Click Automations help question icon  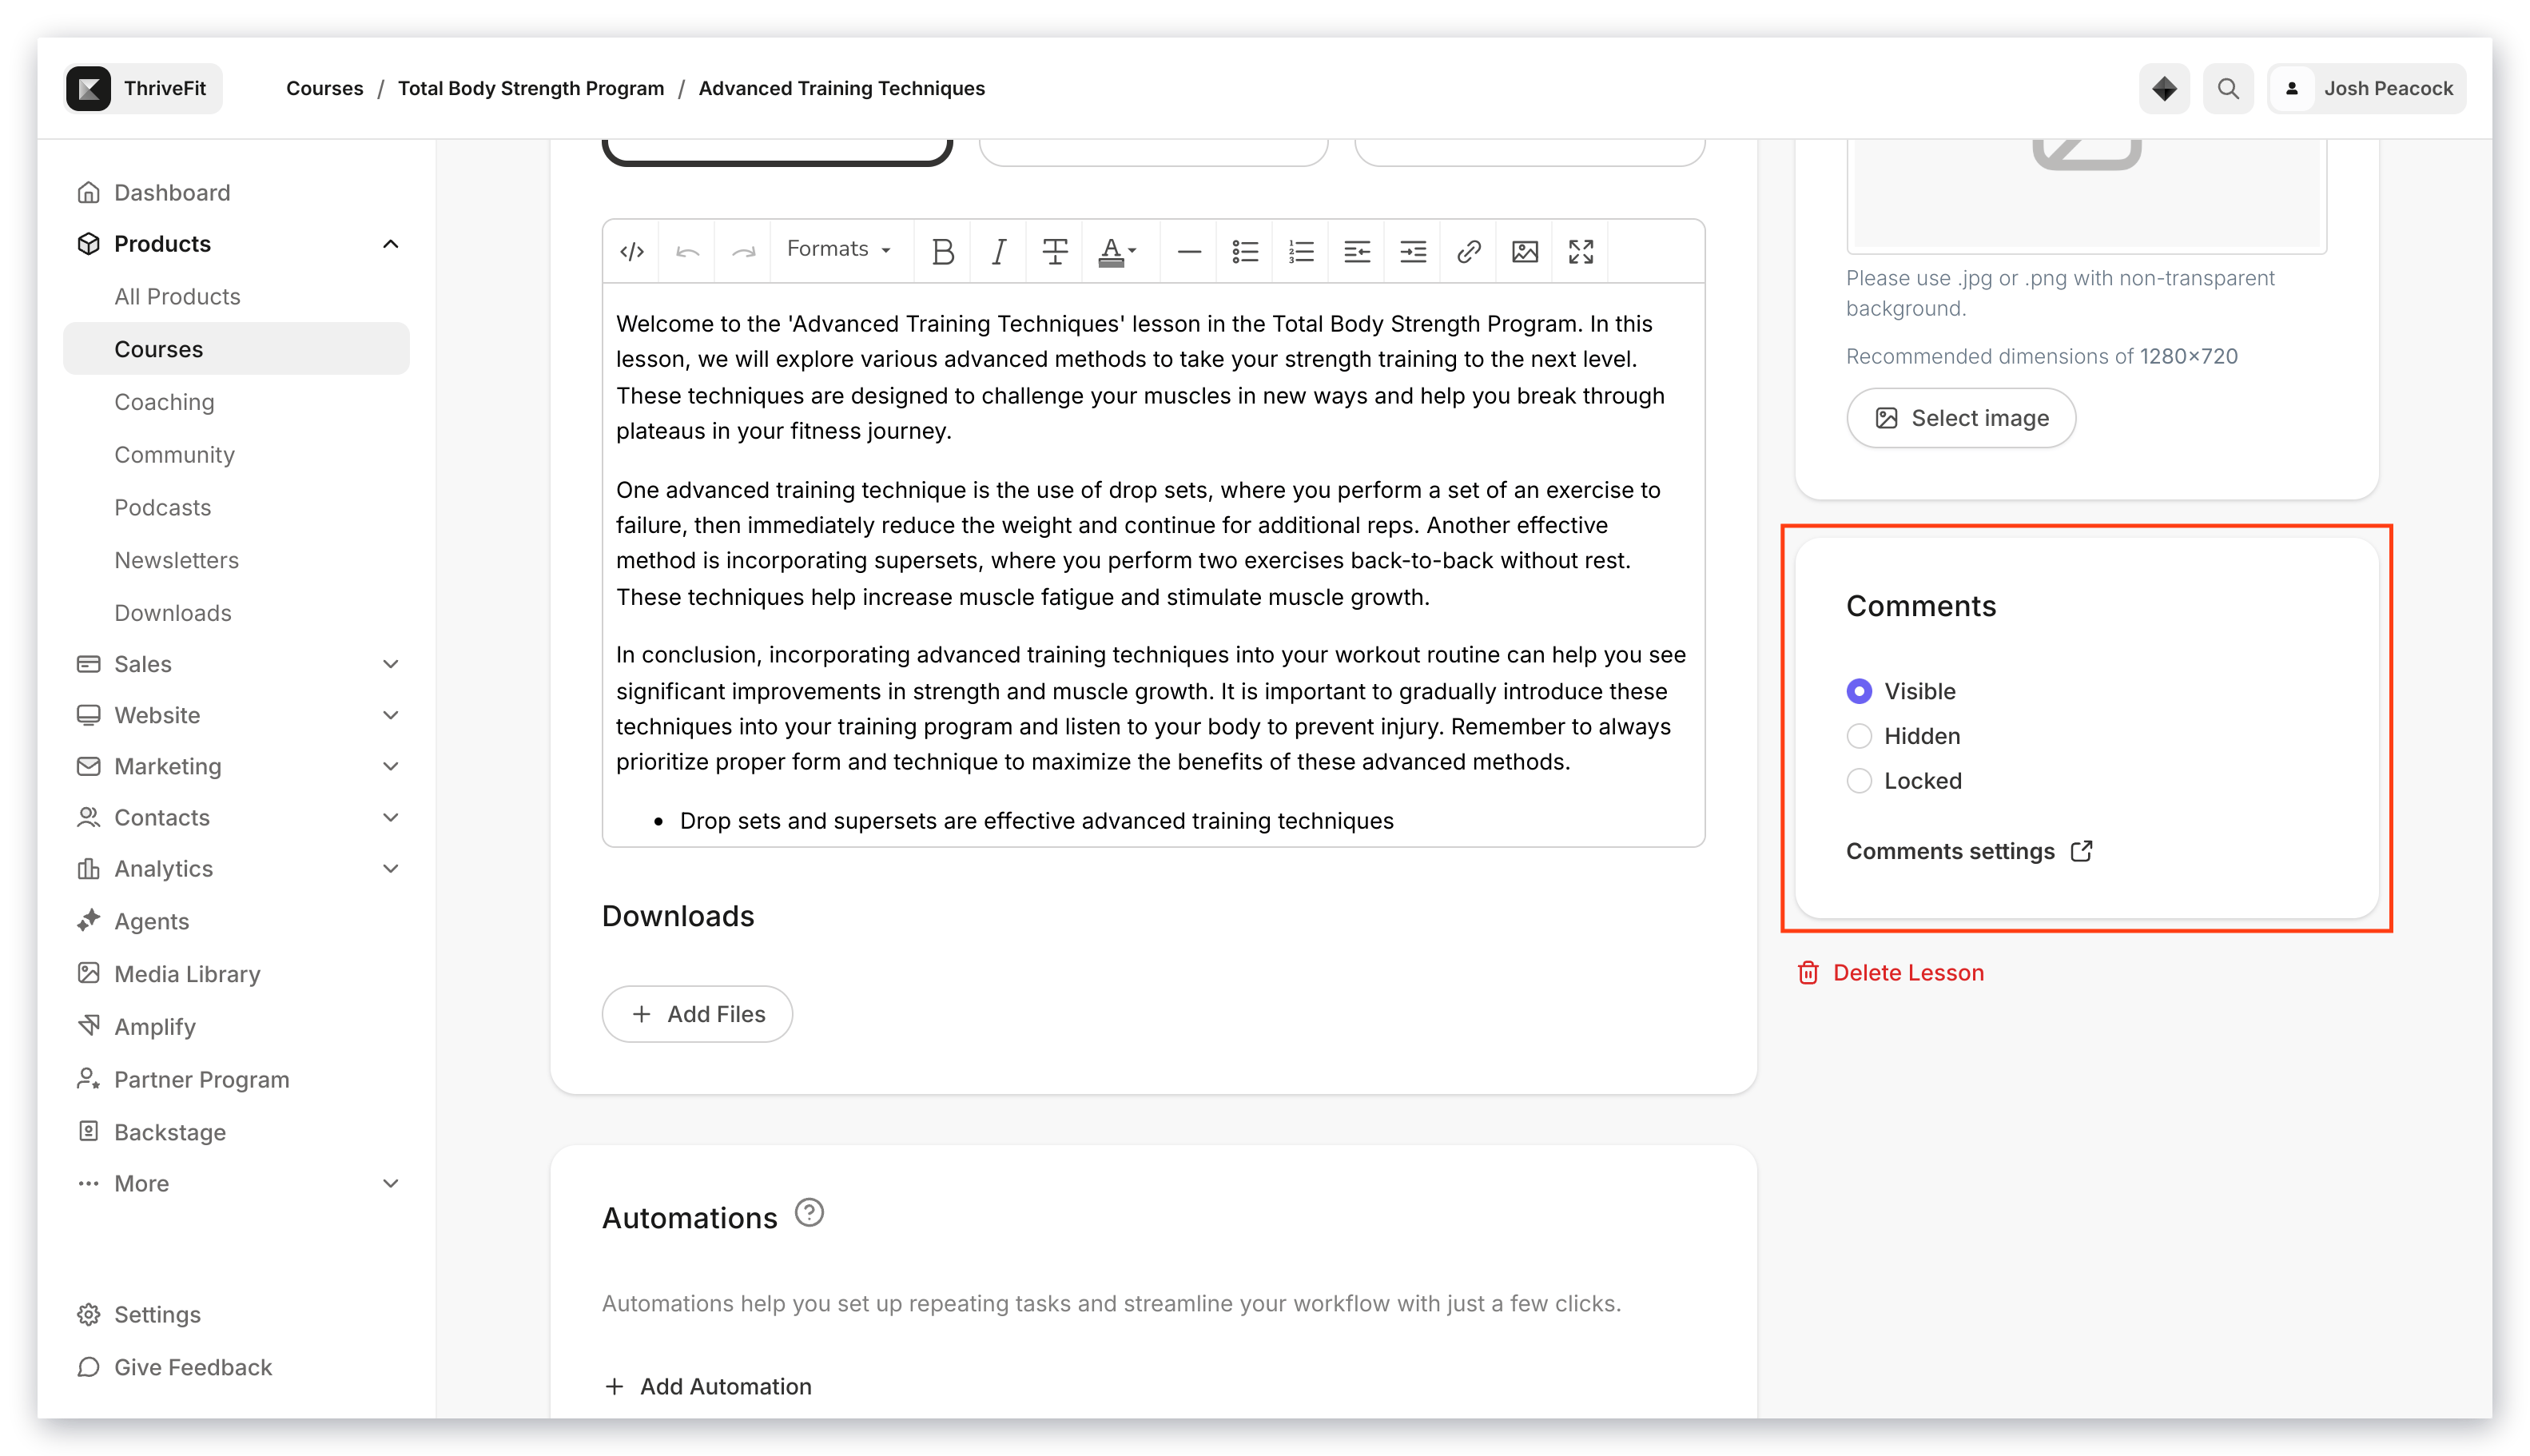pyautogui.click(x=809, y=1213)
